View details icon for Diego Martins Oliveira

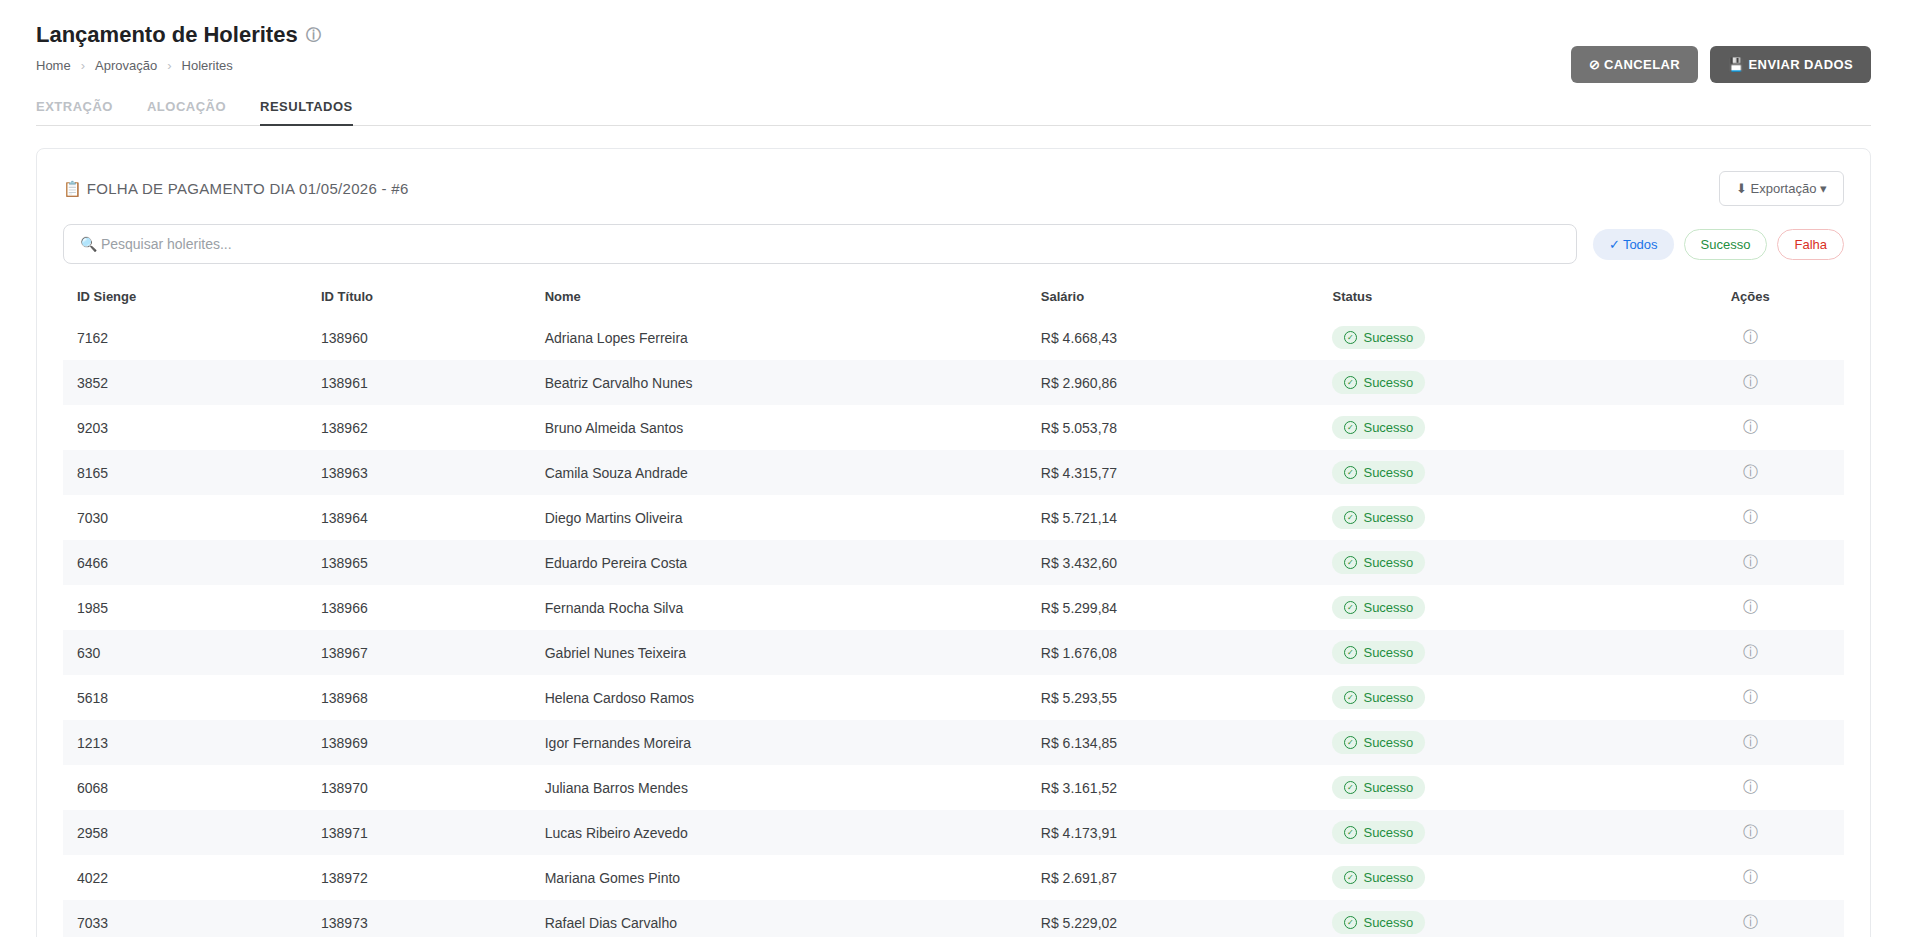pyautogui.click(x=1750, y=517)
